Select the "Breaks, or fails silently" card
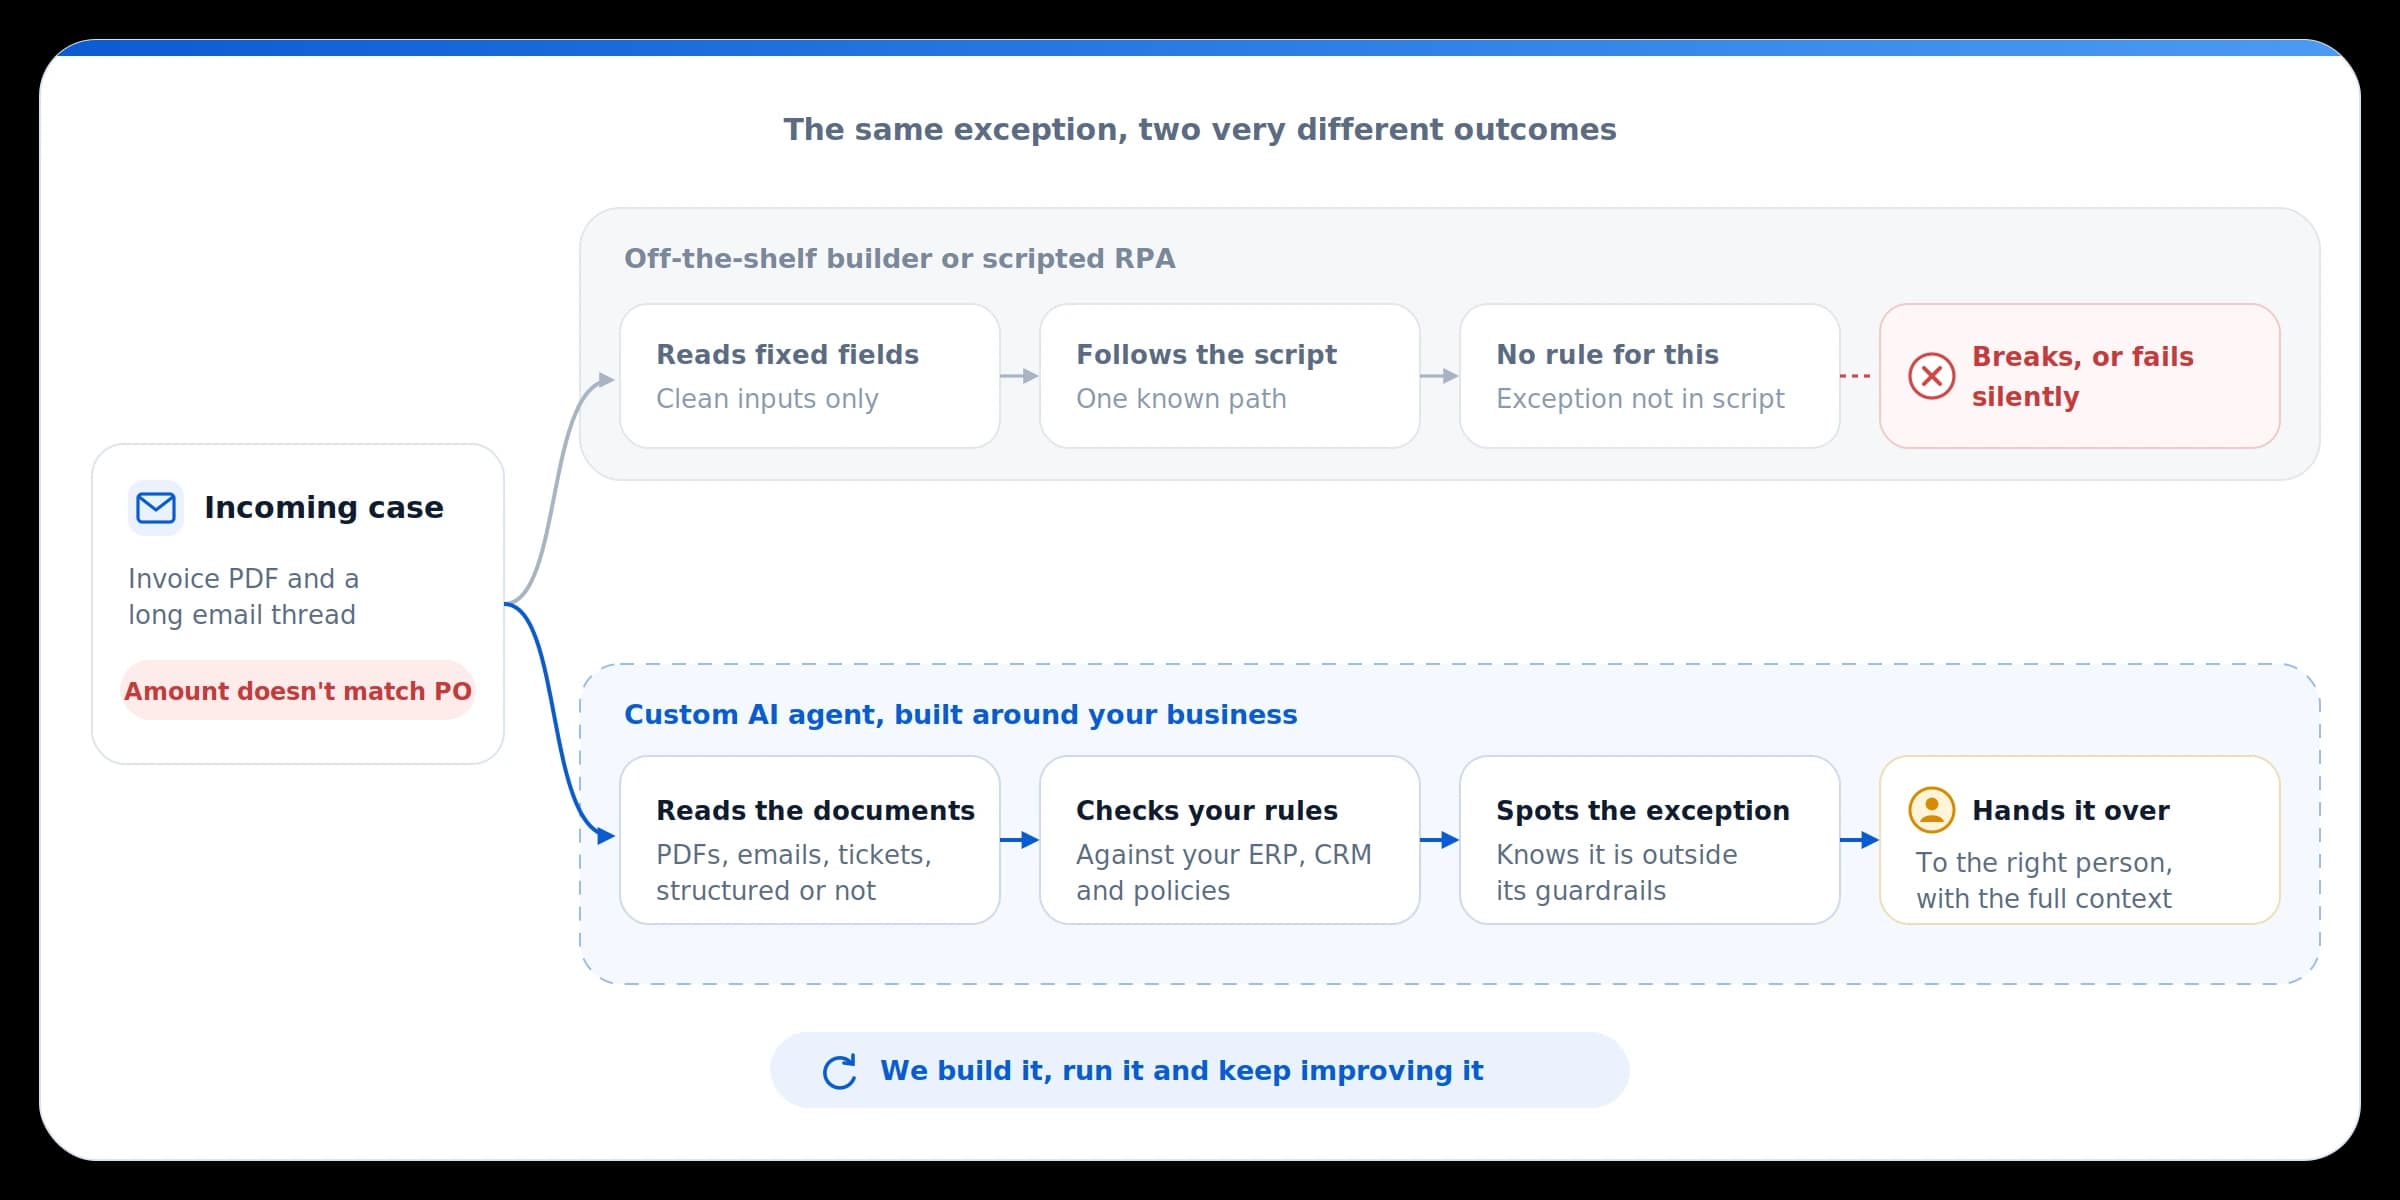Image resolution: width=2400 pixels, height=1200 pixels. coord(2080,376)
